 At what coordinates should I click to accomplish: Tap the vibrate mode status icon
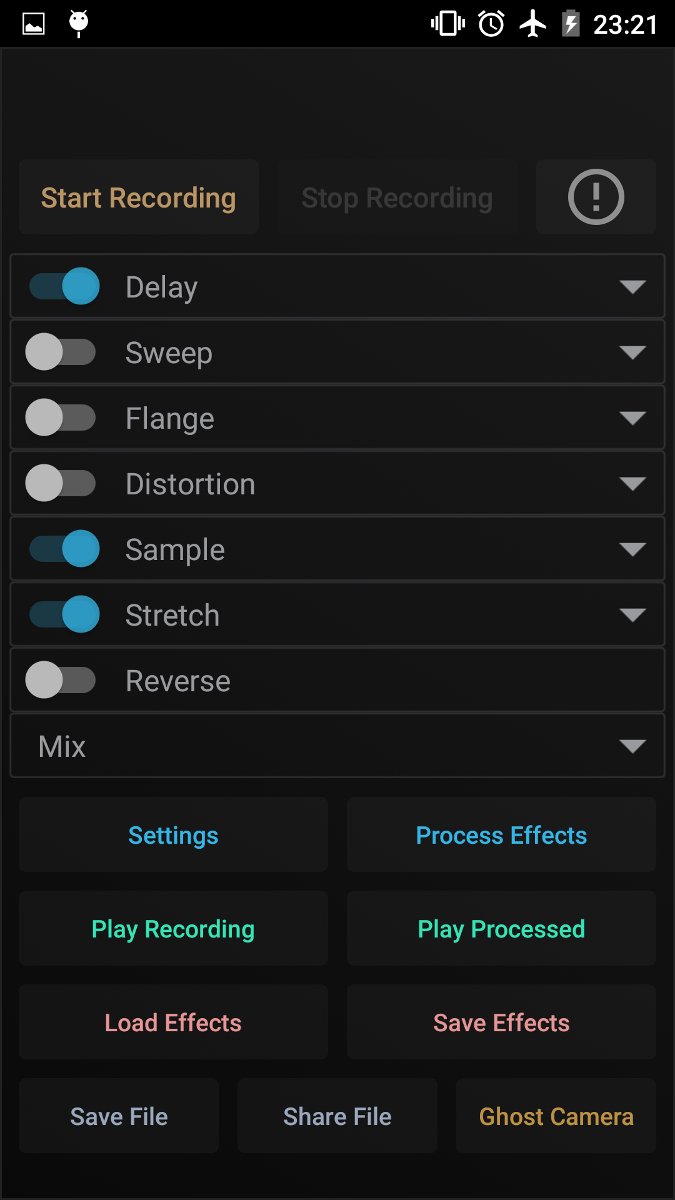pyautogui.click(x=446, y=24)
